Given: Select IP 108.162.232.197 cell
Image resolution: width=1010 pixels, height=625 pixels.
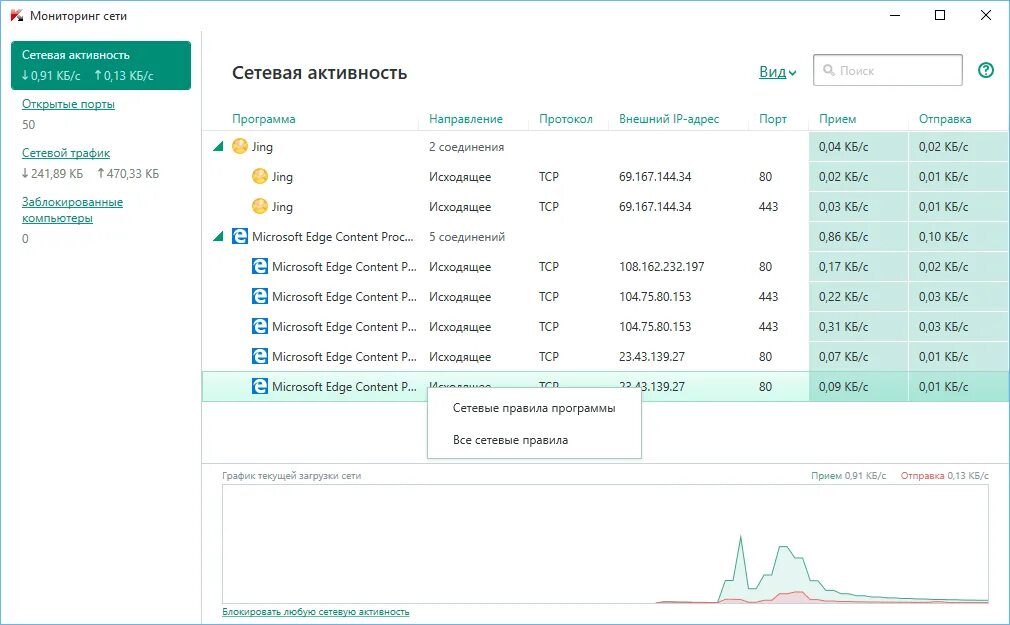Looking at the screenshot, I should [662, 266].
